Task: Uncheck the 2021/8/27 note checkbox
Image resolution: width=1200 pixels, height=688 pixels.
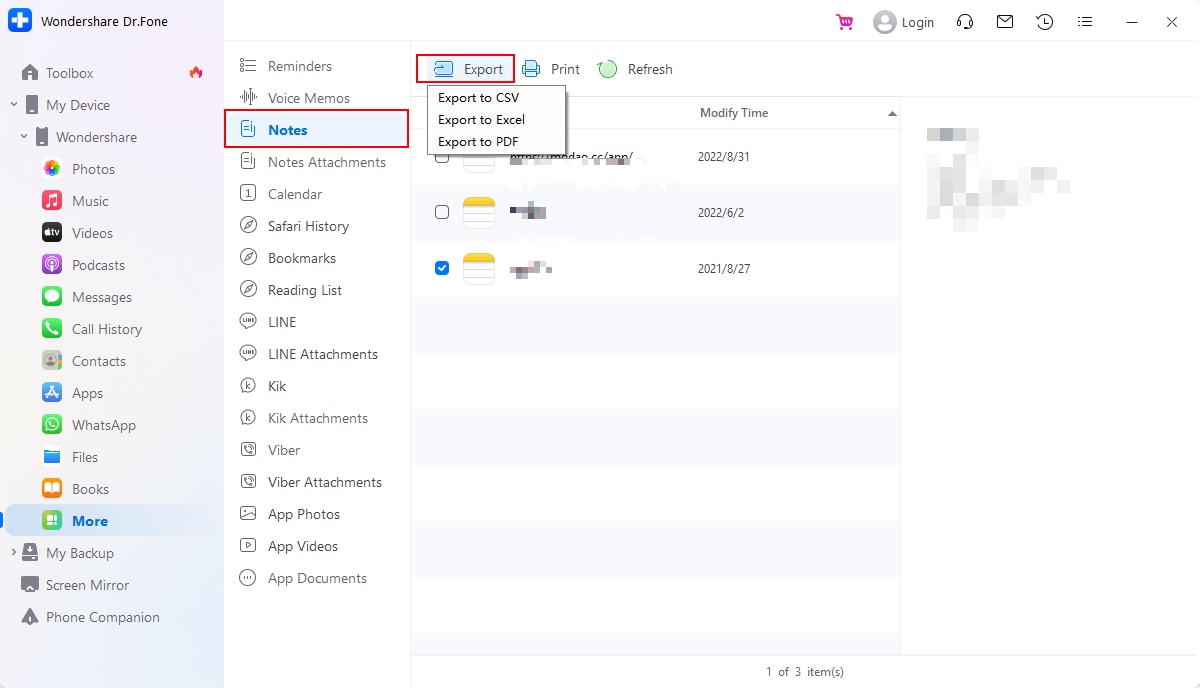Action: [442, 268]
